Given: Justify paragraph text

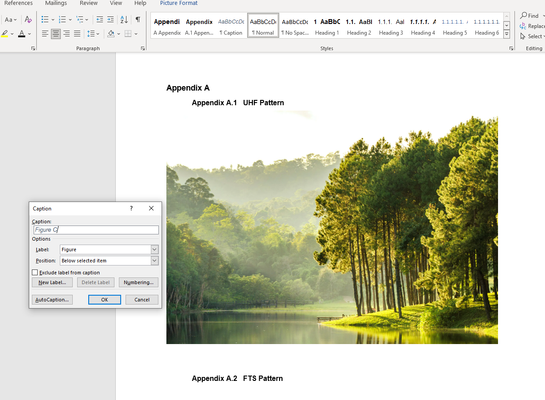Looking at the screenshot, I should (77, 34).
